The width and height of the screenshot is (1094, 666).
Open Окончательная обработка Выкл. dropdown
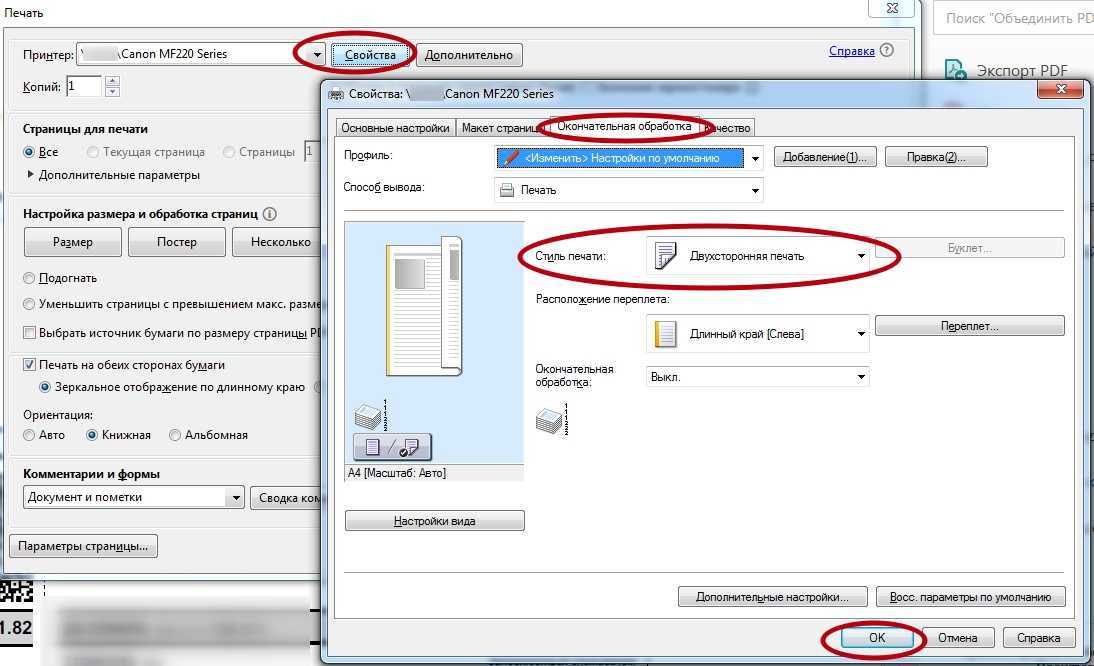coord(758,377)
